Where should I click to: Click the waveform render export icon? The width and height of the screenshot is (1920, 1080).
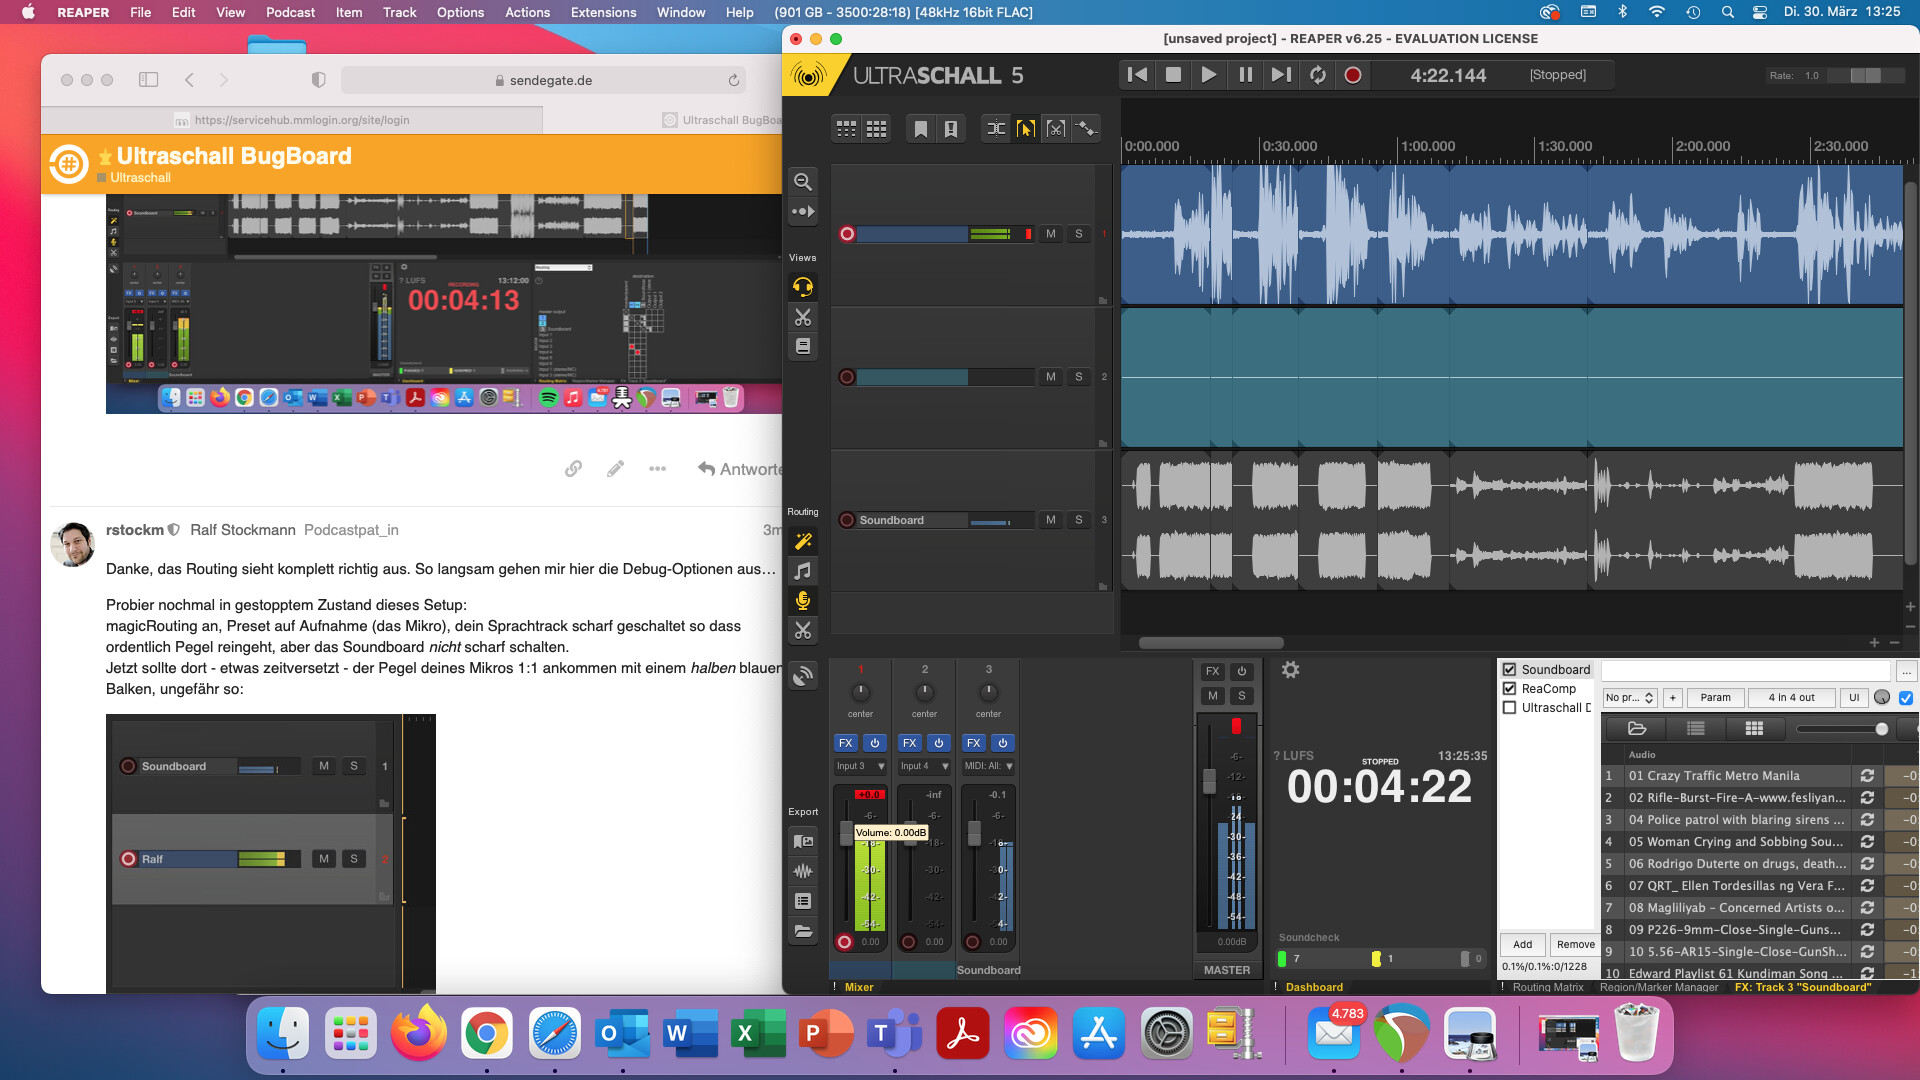coord(802,871)
